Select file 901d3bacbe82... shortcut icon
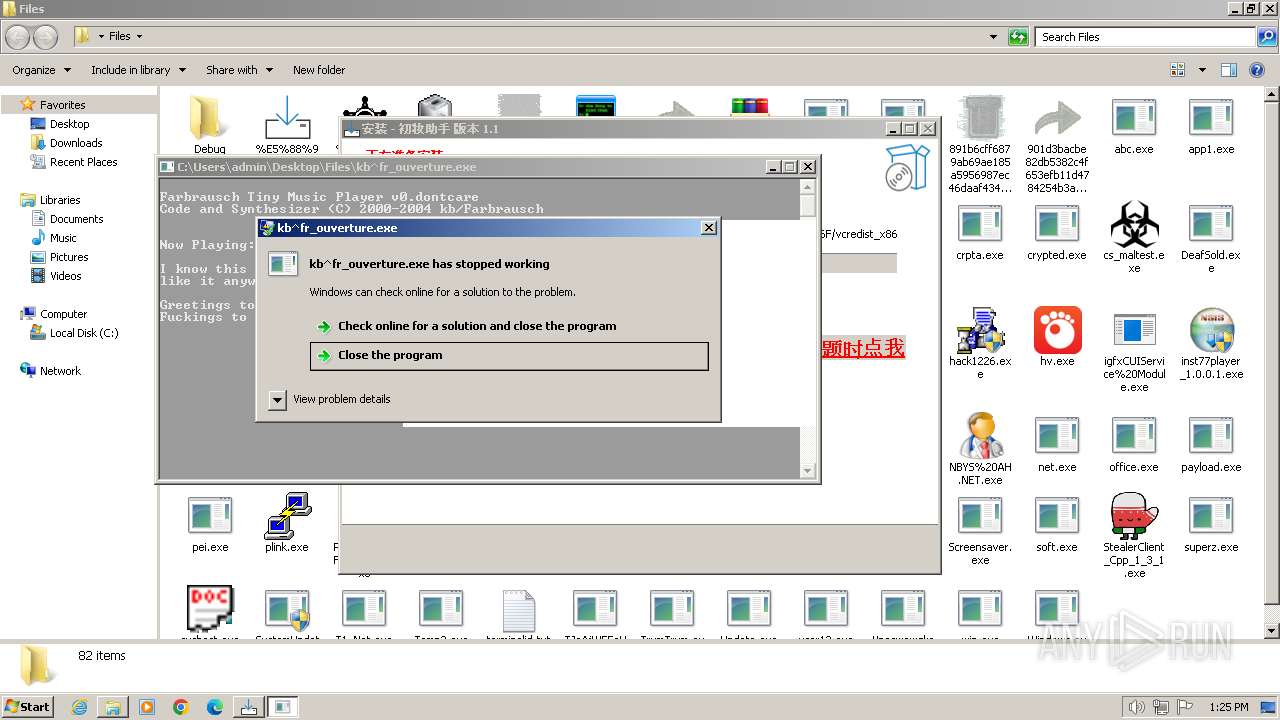The image size is (1280, 720). pos(1057,145)
